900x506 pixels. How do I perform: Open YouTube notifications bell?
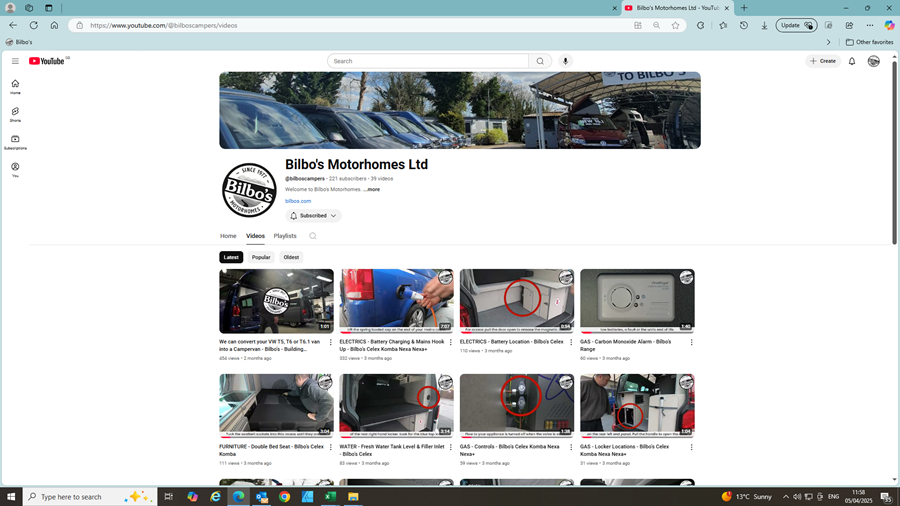pos(852,61)
